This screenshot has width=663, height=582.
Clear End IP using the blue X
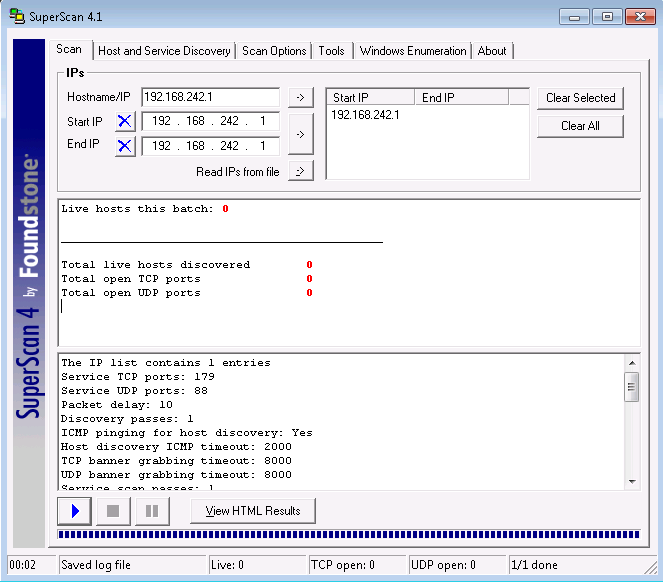pos(125,146)
